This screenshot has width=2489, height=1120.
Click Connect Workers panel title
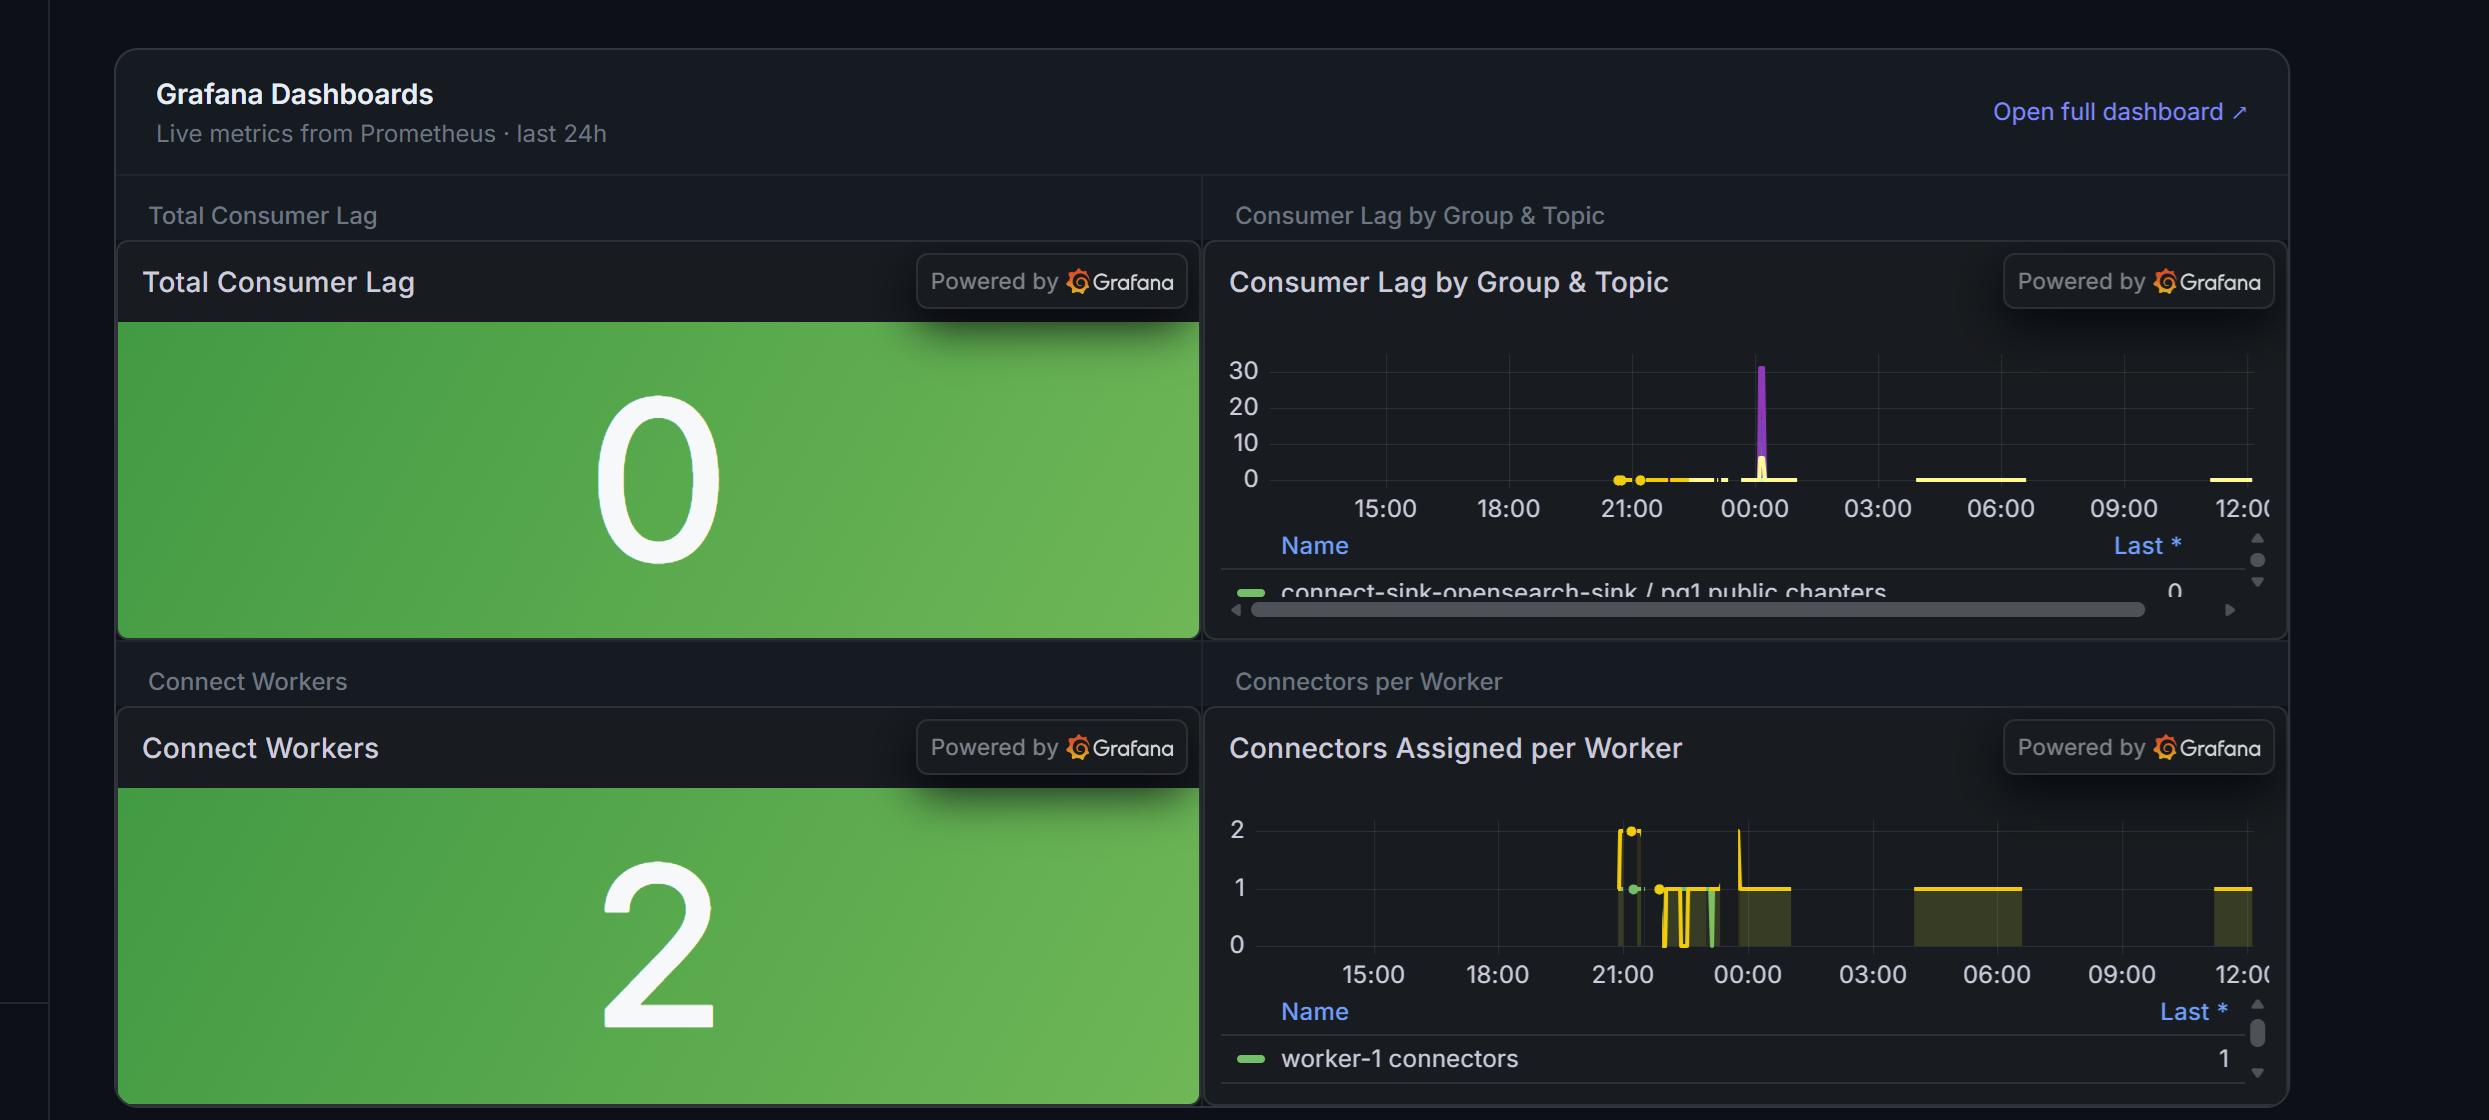point(260,748)
